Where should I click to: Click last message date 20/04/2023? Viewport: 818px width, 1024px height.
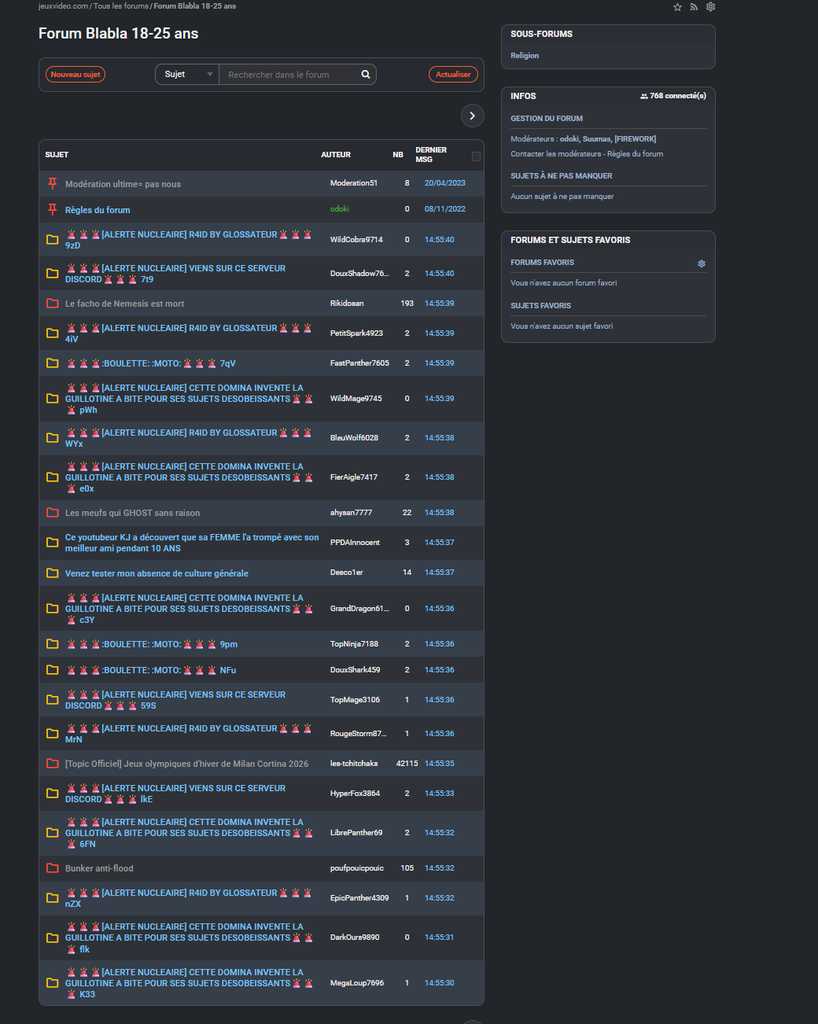[x=445, y=183]
